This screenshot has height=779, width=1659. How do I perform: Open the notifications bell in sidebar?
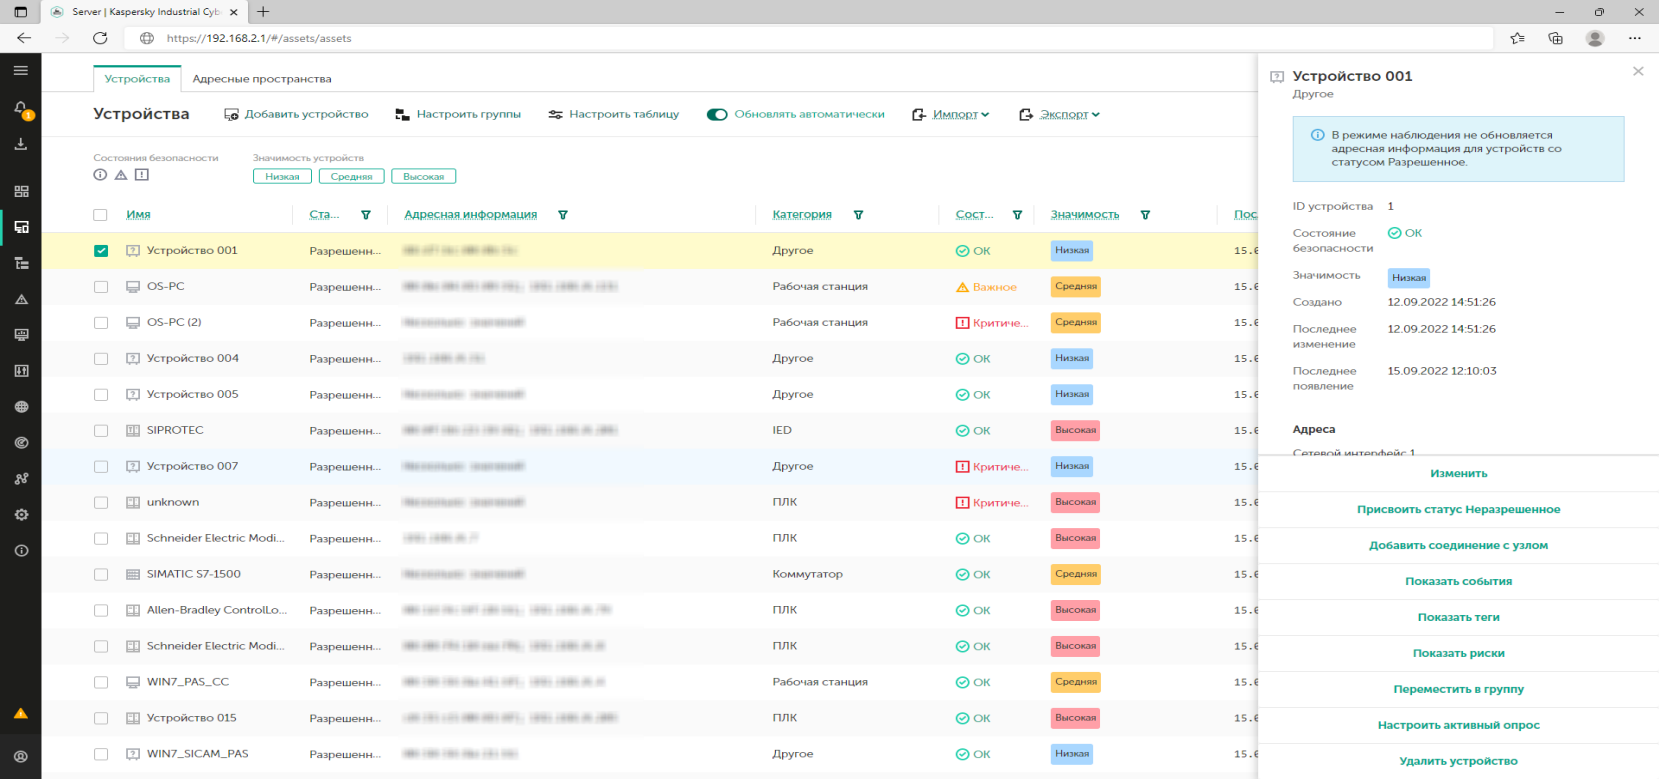[21, 108]
